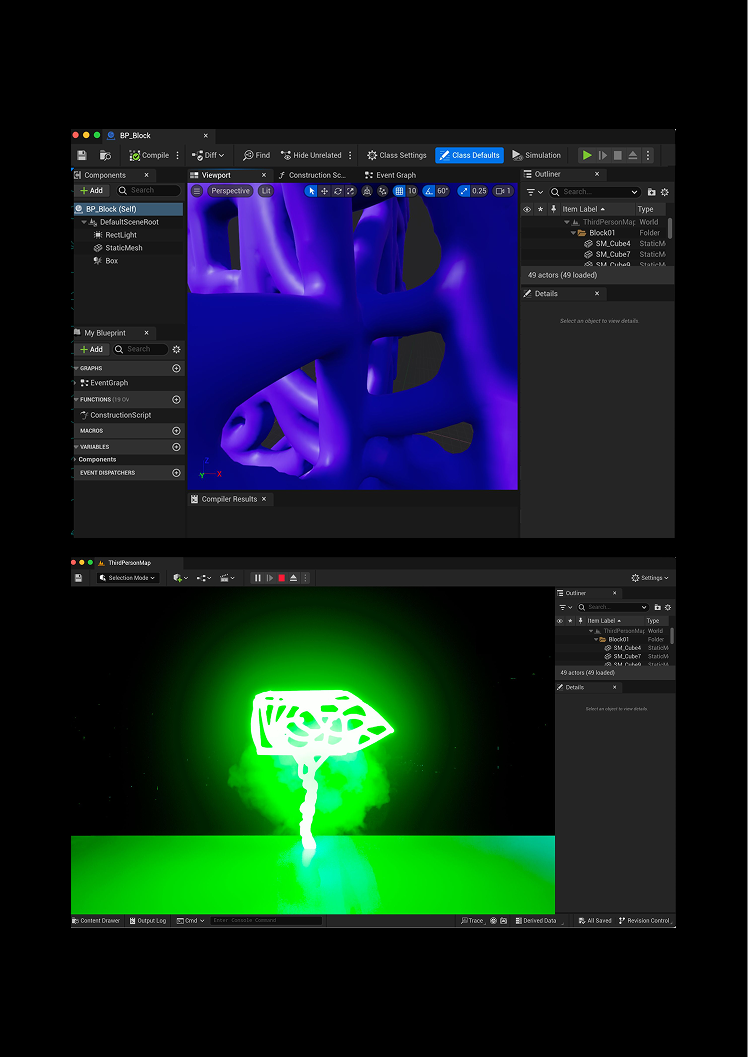Open My Blueprint settings gear
Image resolution: width=748 pixels, height=1057 pixels.
click(177, 349)
